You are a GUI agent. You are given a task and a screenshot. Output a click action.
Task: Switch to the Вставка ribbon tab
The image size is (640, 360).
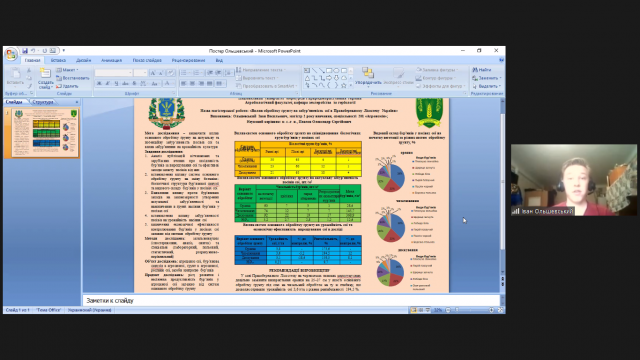coord(58,60)
